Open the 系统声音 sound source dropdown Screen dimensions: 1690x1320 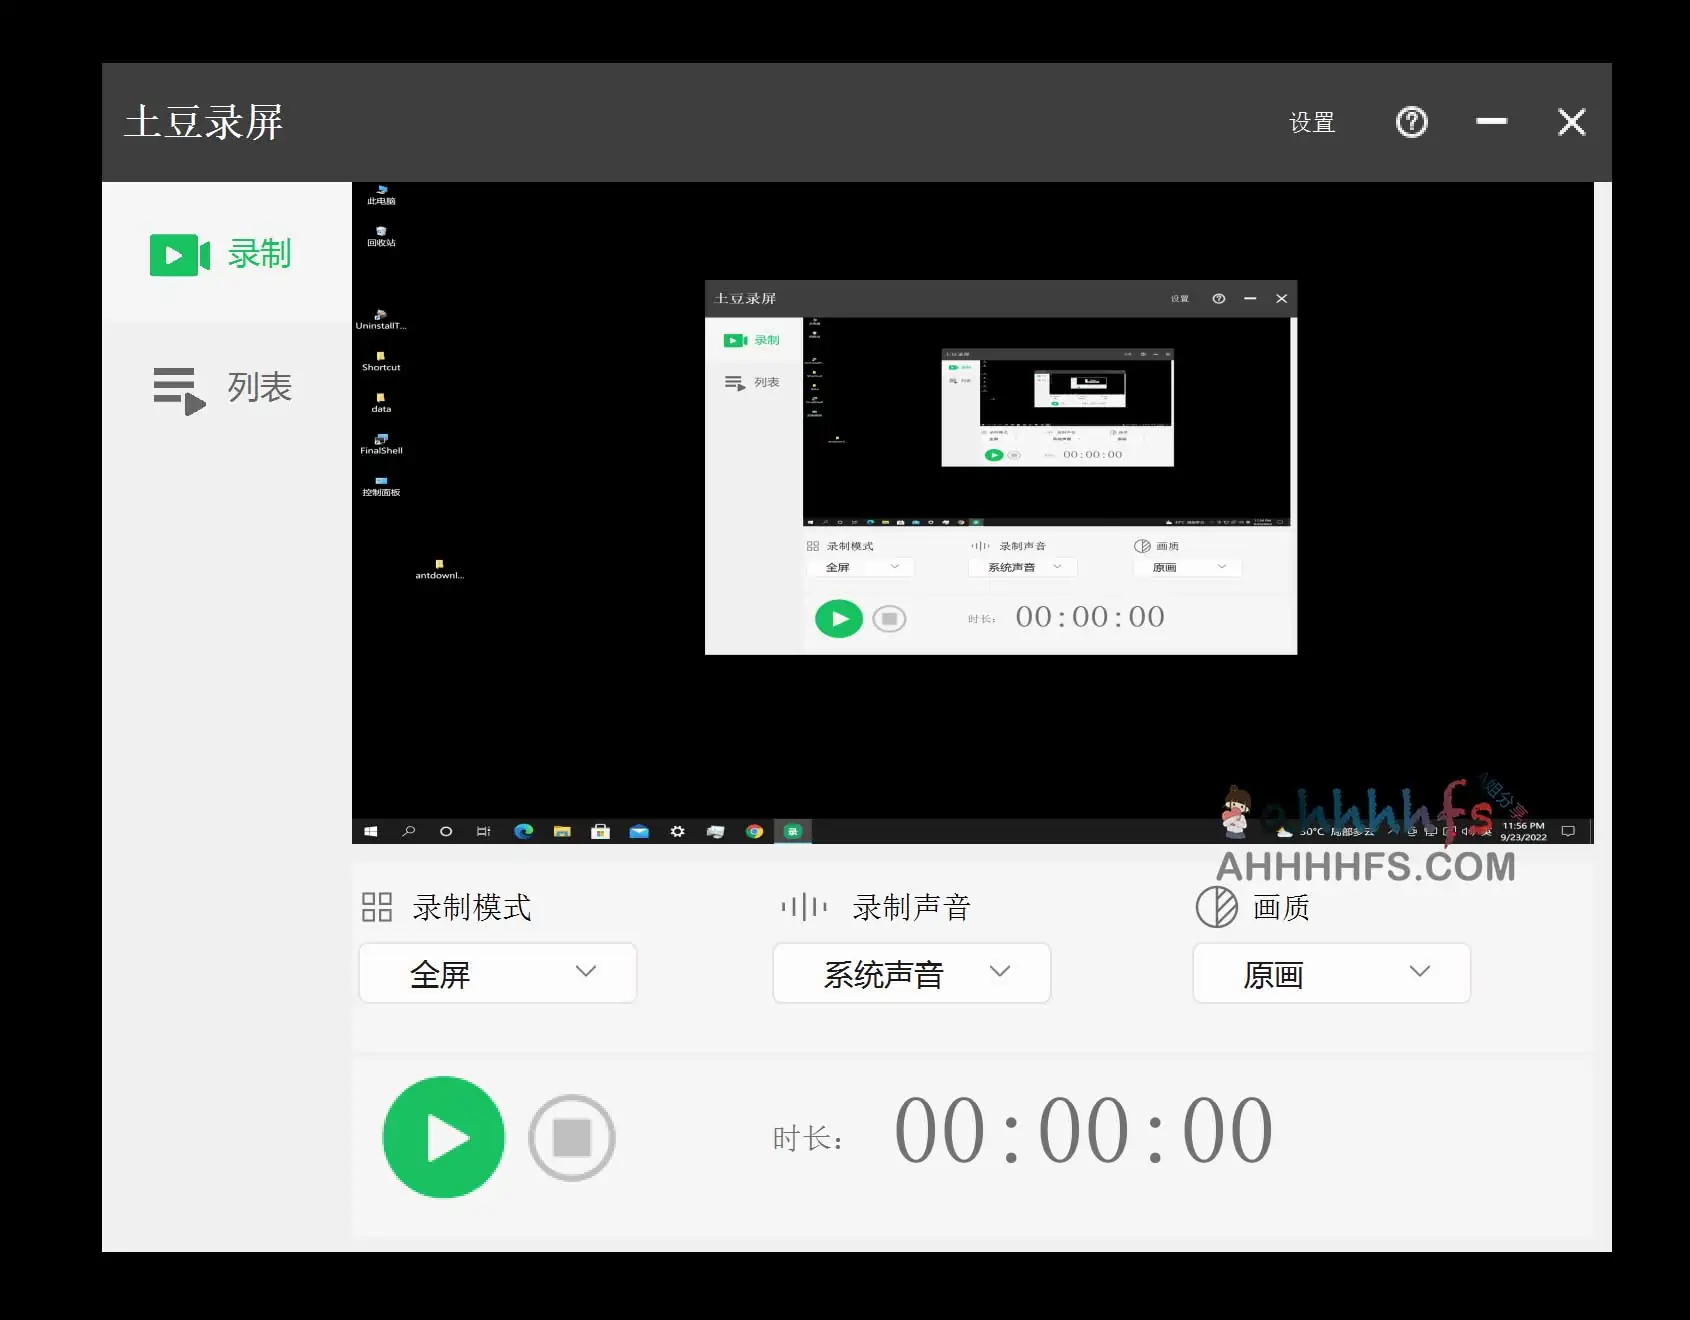pyautogui.click(x=910, y=973)
